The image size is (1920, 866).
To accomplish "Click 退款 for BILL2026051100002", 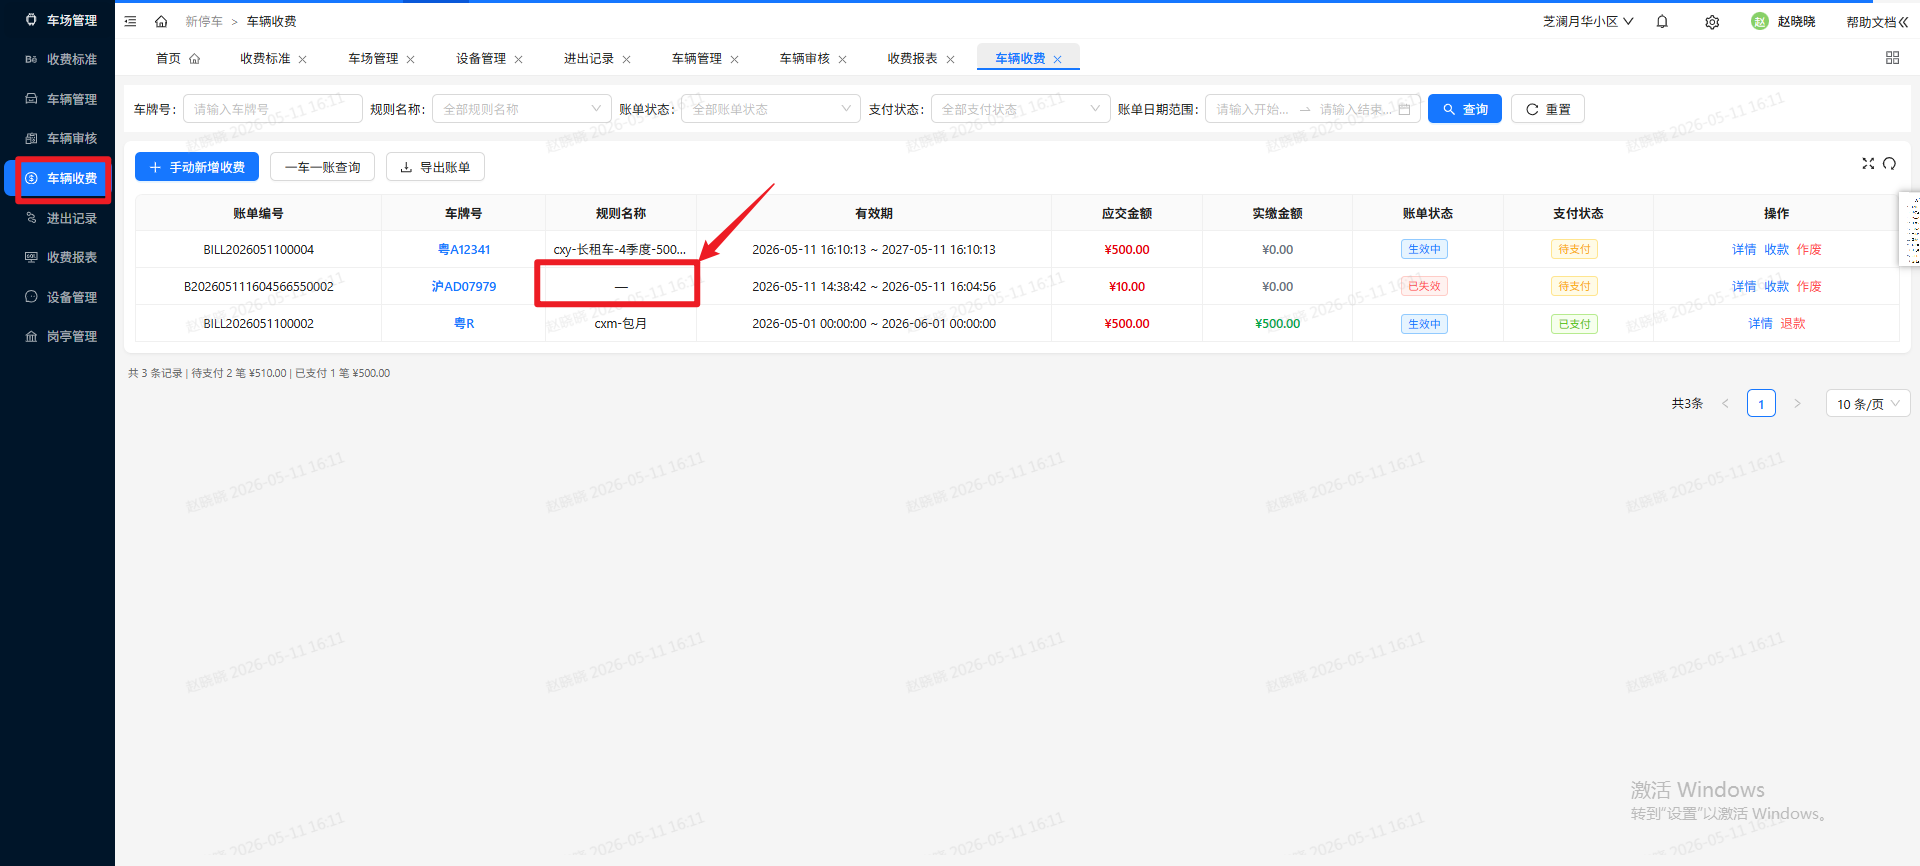I will click(1793, 323).
